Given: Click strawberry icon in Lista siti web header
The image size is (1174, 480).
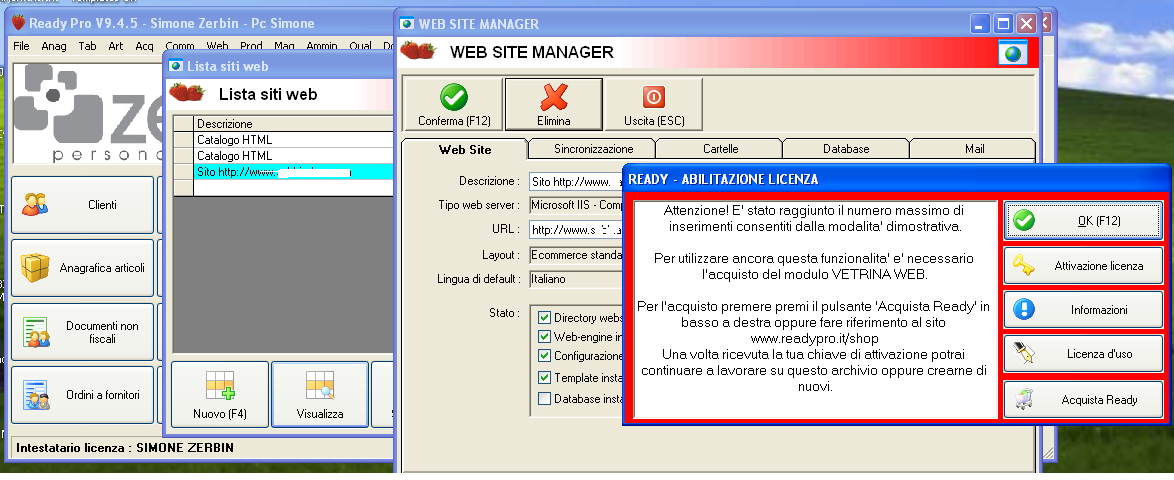Looking at the screenshot, I should pyautogui.click(x=187, y=93).
